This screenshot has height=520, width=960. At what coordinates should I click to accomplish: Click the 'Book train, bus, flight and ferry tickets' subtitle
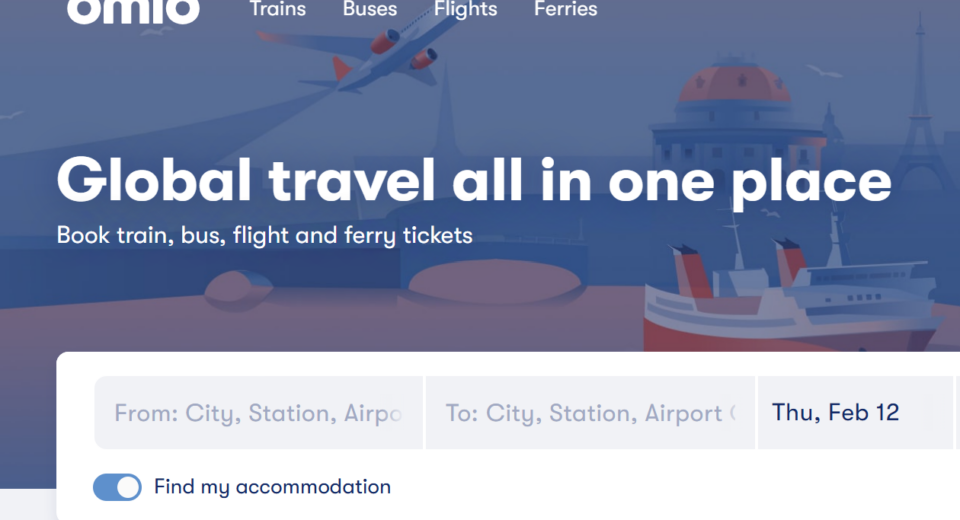tap(264, 236)
